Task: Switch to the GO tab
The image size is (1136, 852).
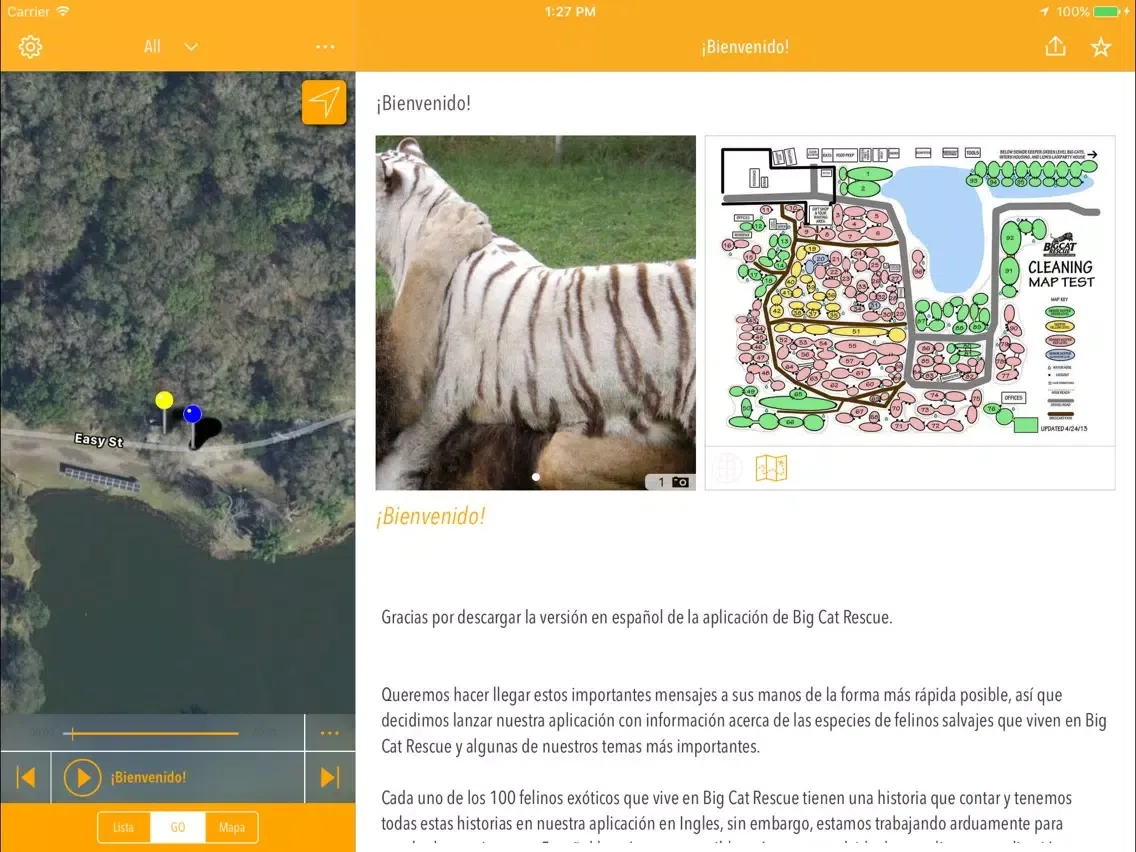Action: 178,827
